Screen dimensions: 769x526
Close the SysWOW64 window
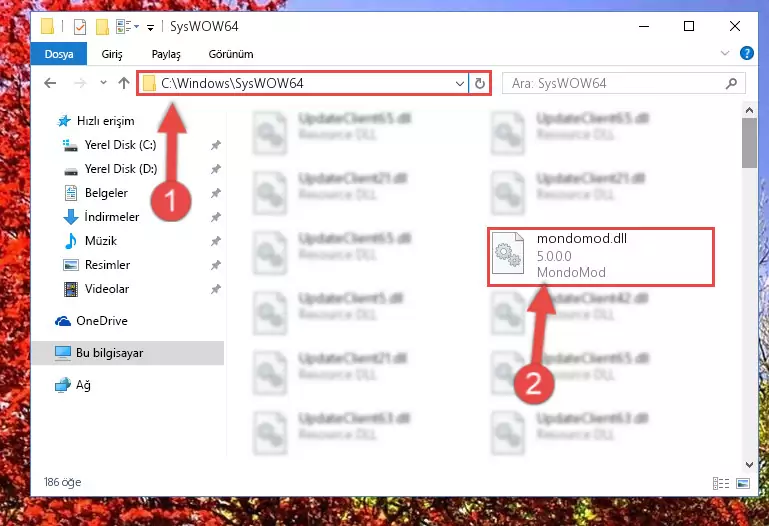click(734, 26)
